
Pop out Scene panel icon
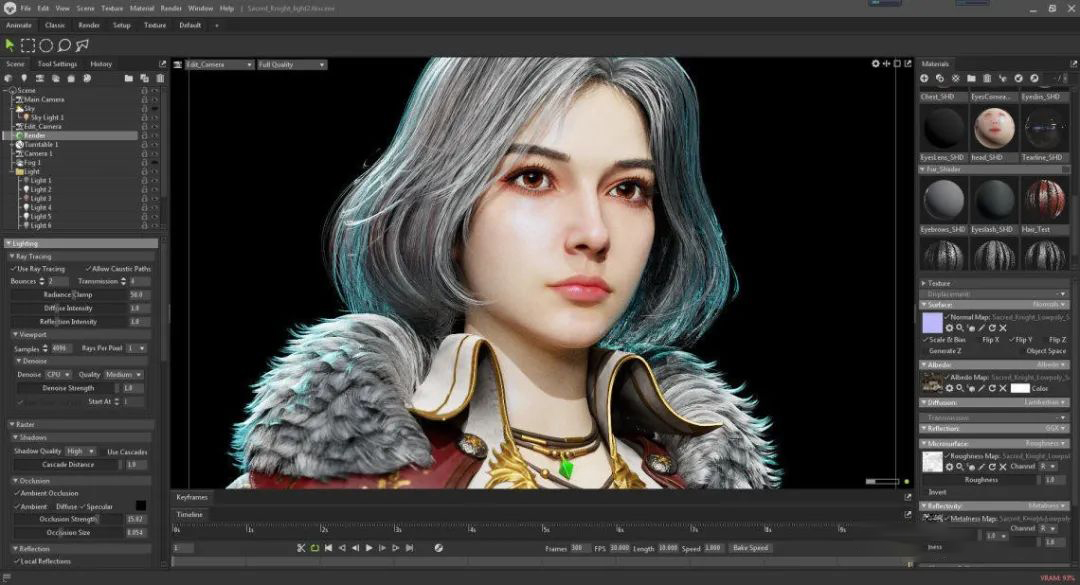point(163,64)
